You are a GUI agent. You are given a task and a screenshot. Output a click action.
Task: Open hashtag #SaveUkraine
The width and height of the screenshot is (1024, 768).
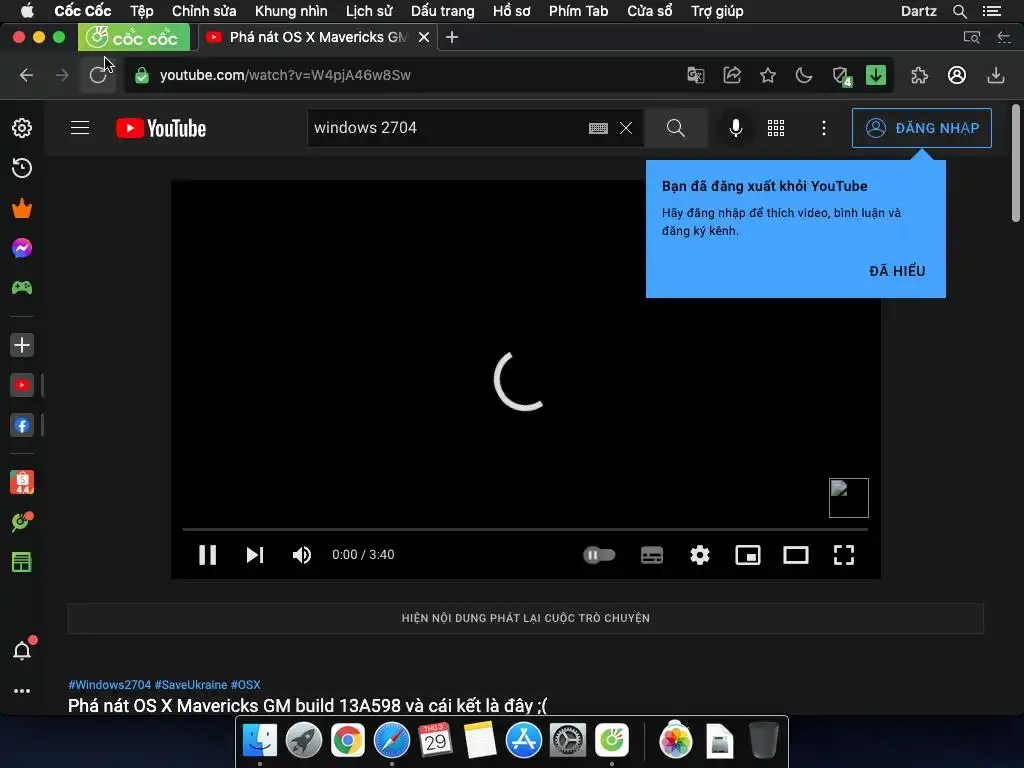pos(191,685)
